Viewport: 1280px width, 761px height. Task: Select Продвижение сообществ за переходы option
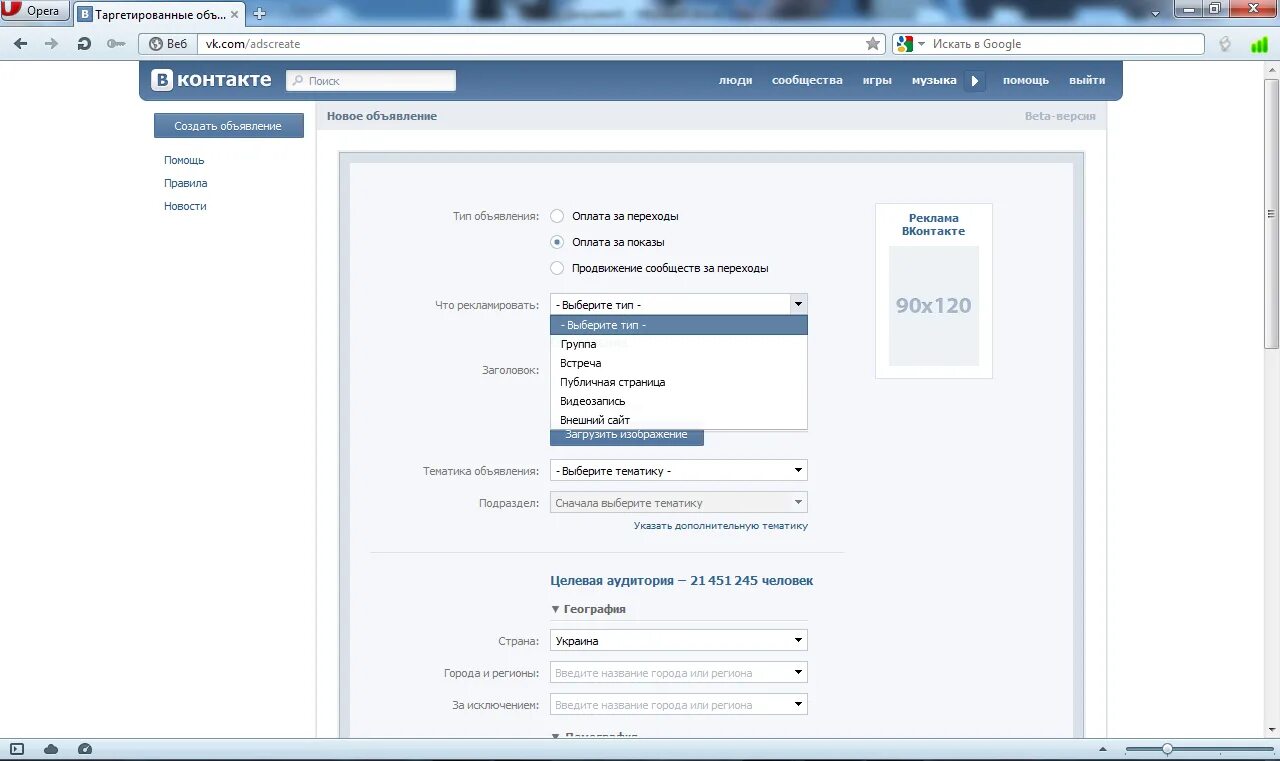[557, 268]
